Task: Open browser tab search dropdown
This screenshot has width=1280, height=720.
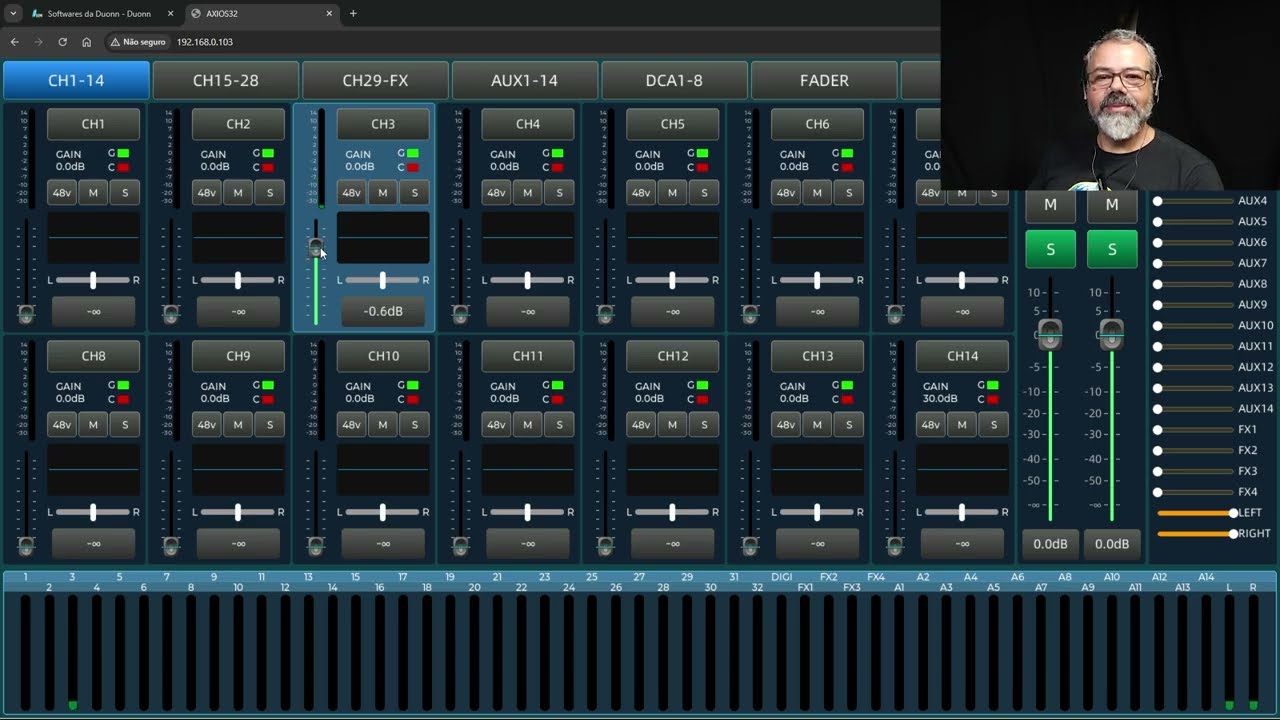Action: click(12, 13)
